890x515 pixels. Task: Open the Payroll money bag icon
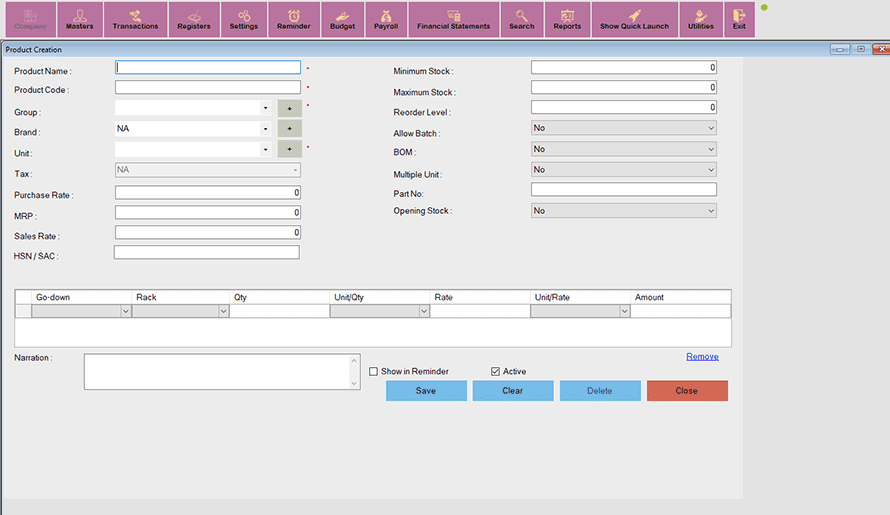[386, 19]
